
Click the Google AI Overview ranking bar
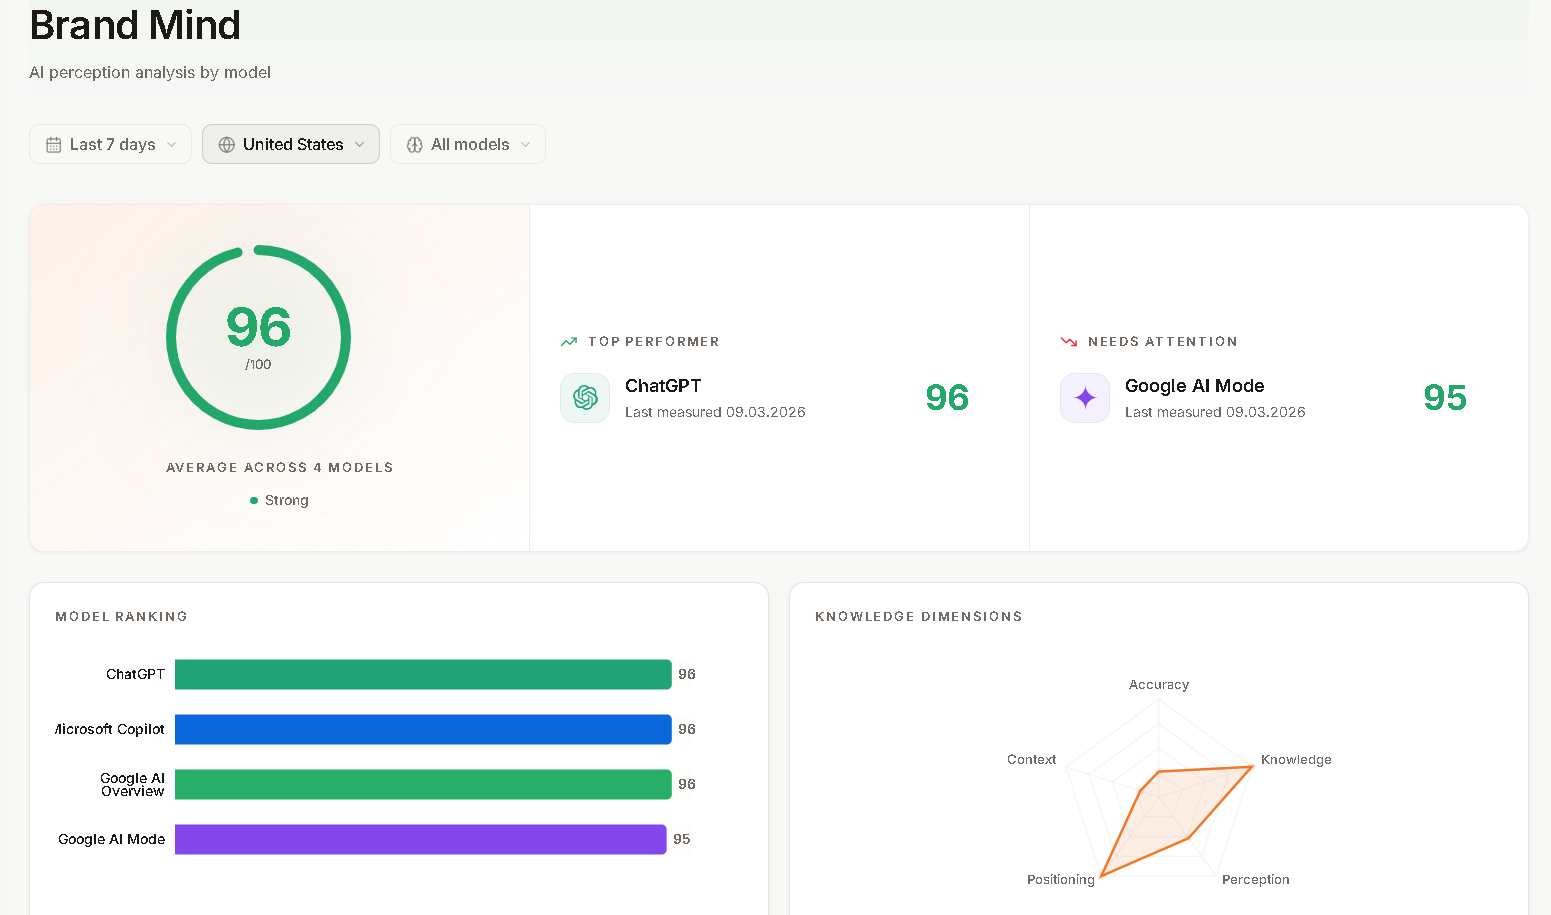coord(423,784)
